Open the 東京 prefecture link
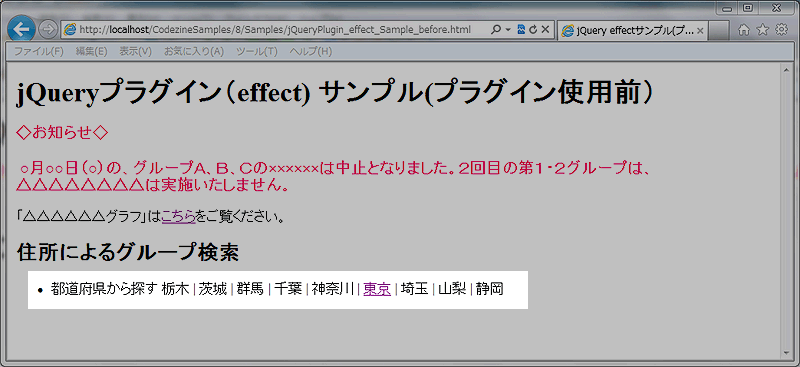 click(377, 289)
